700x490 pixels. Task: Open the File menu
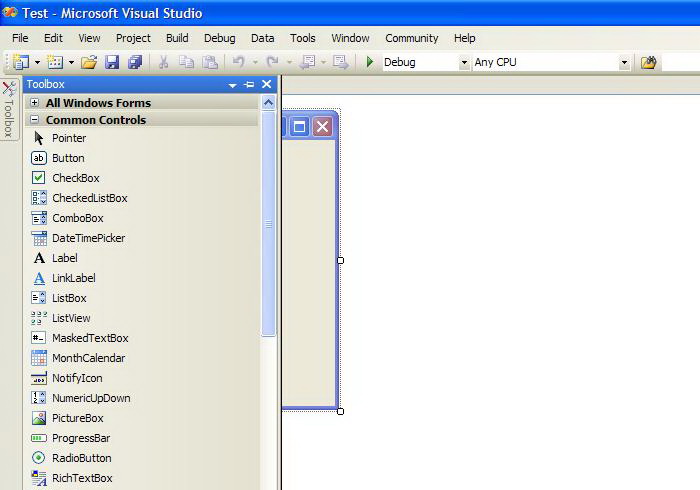point(20,38)
